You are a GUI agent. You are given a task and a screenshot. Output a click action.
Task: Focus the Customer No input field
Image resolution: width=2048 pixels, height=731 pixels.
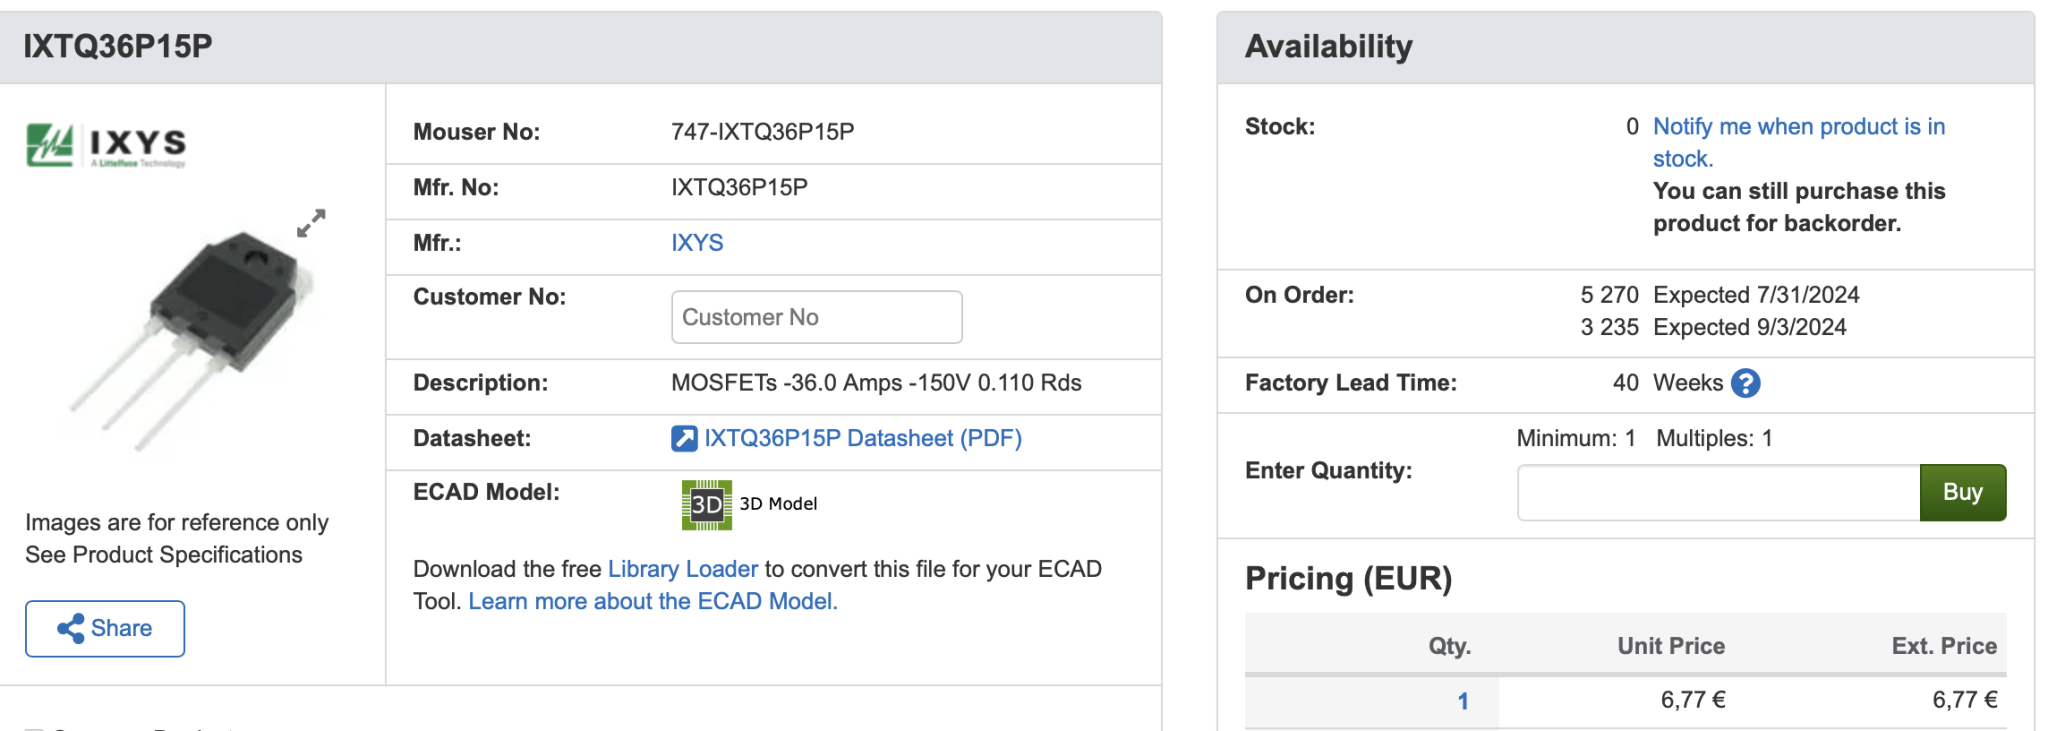click(x=817, y=317)
